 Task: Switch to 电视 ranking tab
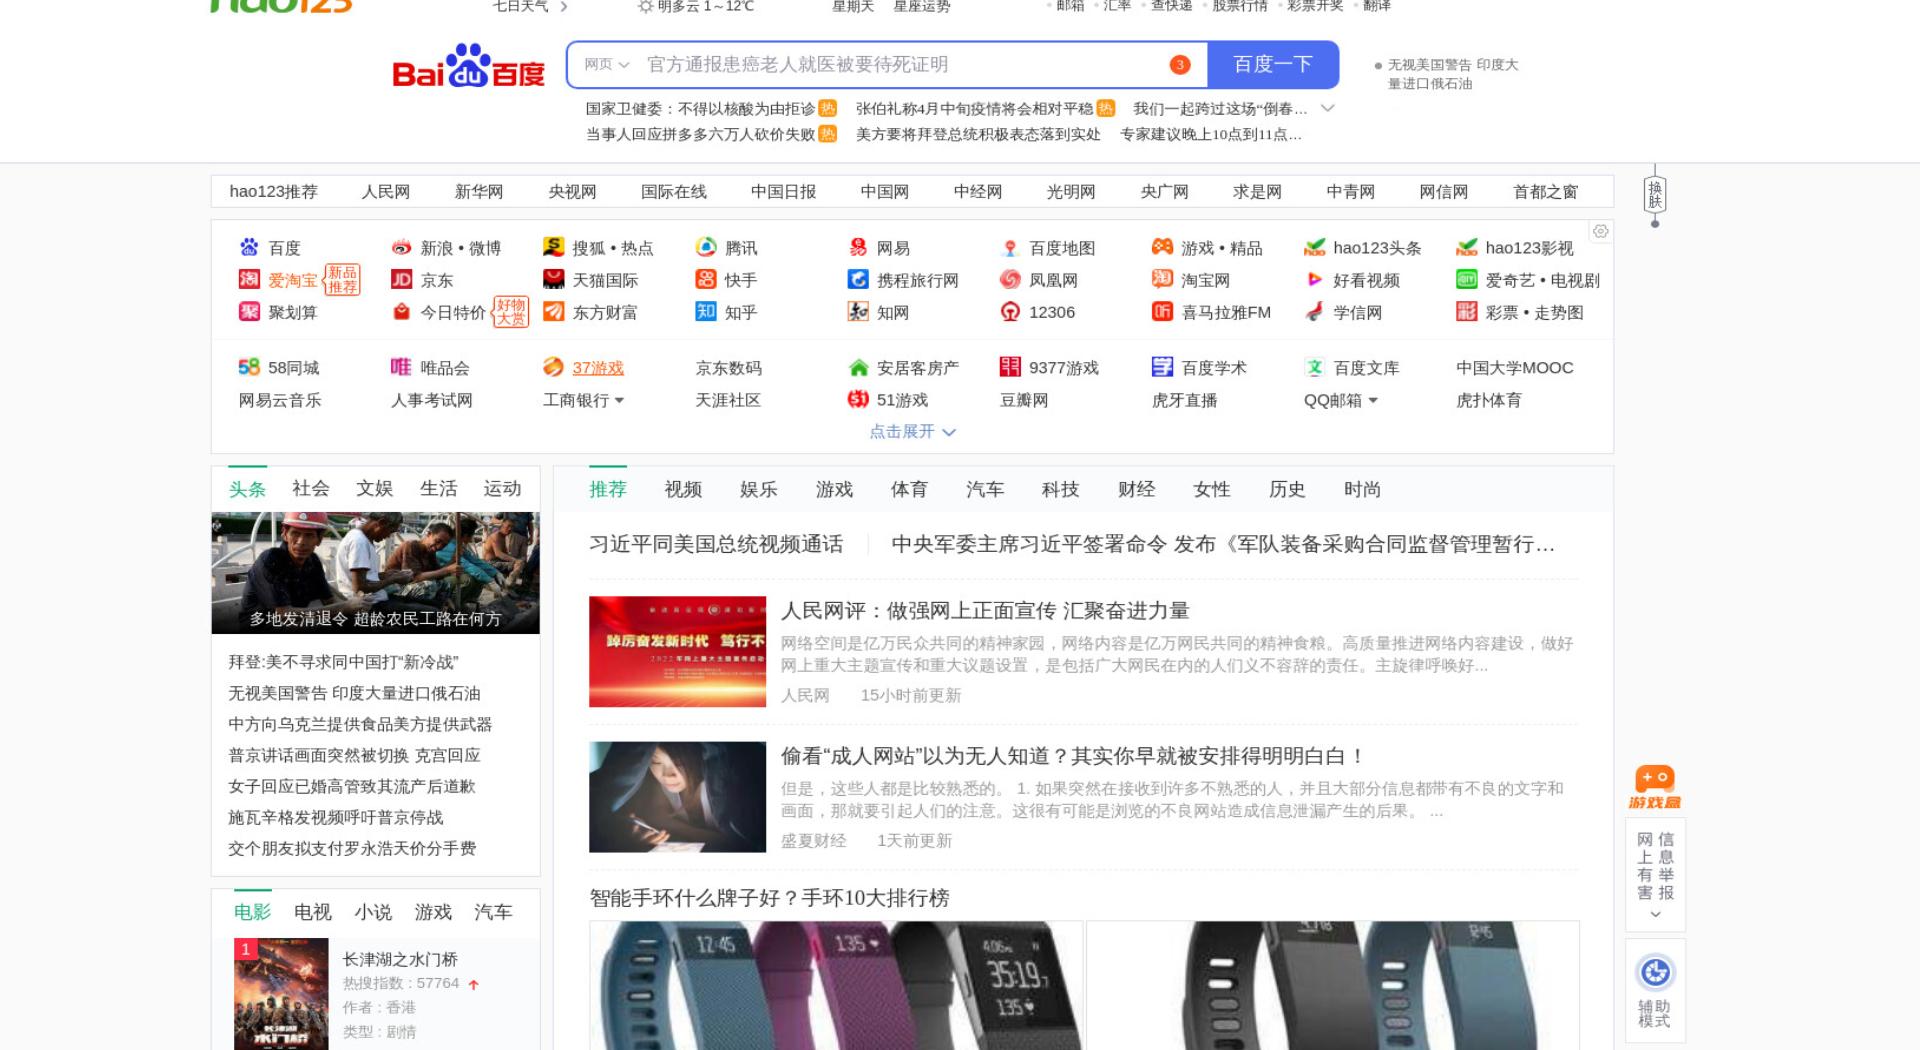313,912
